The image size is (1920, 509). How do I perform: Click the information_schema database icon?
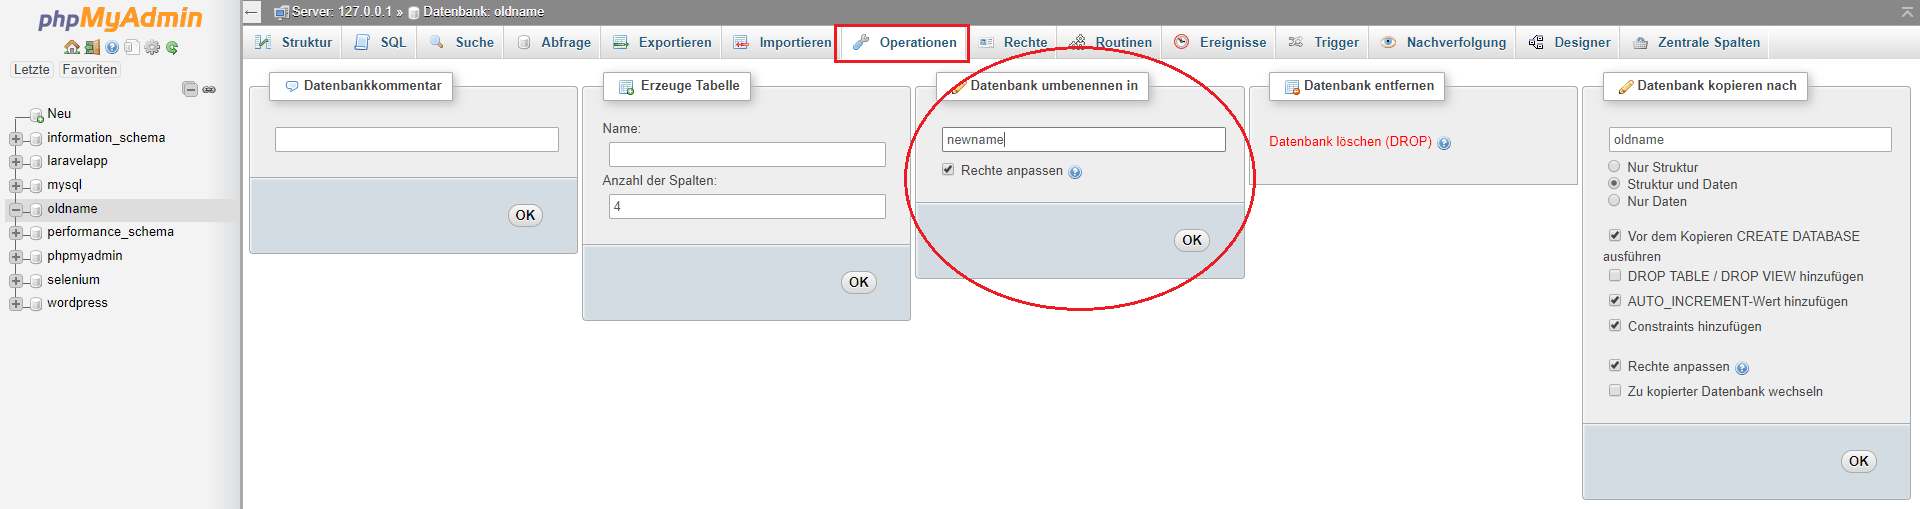click(x=36, y=139)
